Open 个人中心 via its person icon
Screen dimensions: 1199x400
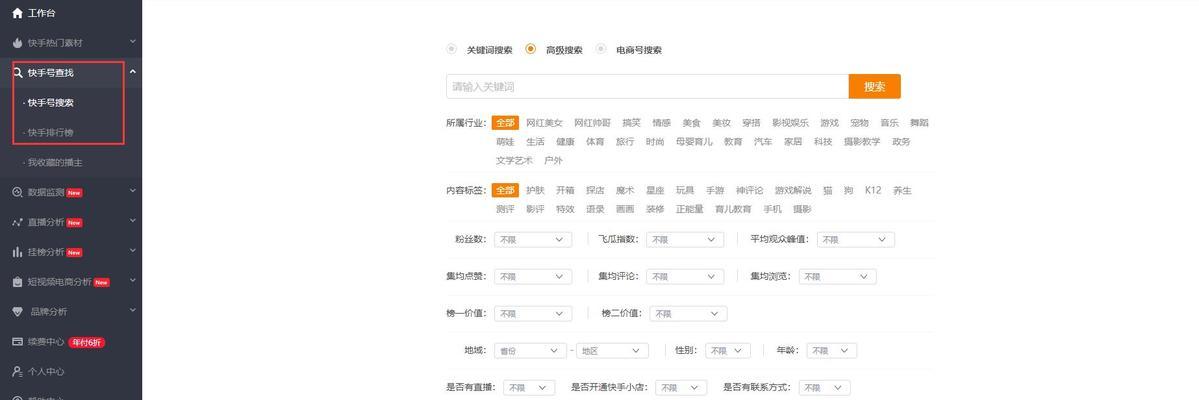(x=18, y=372)
